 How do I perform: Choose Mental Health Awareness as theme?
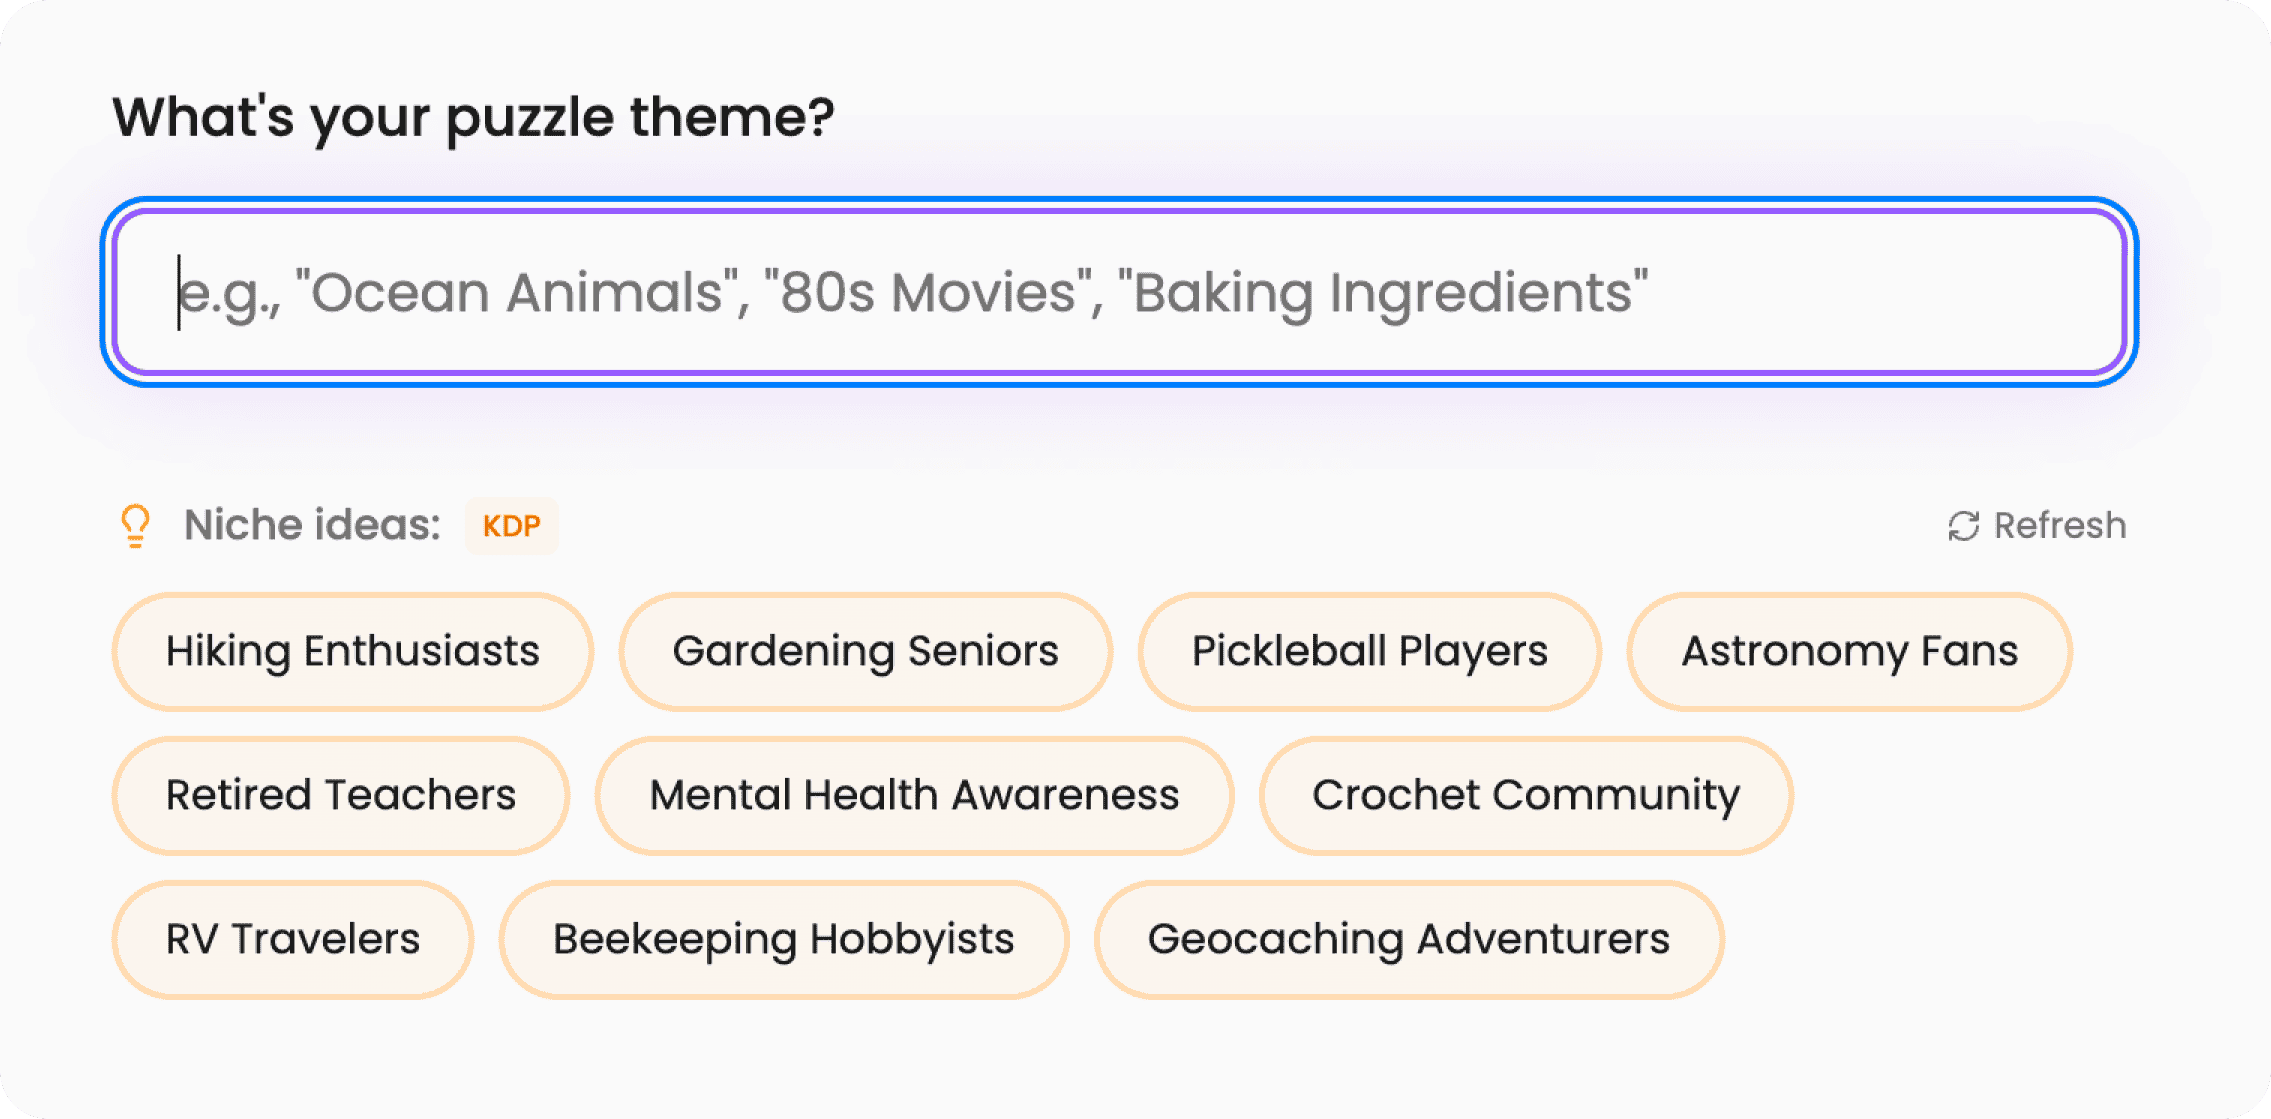pos(913,795)
